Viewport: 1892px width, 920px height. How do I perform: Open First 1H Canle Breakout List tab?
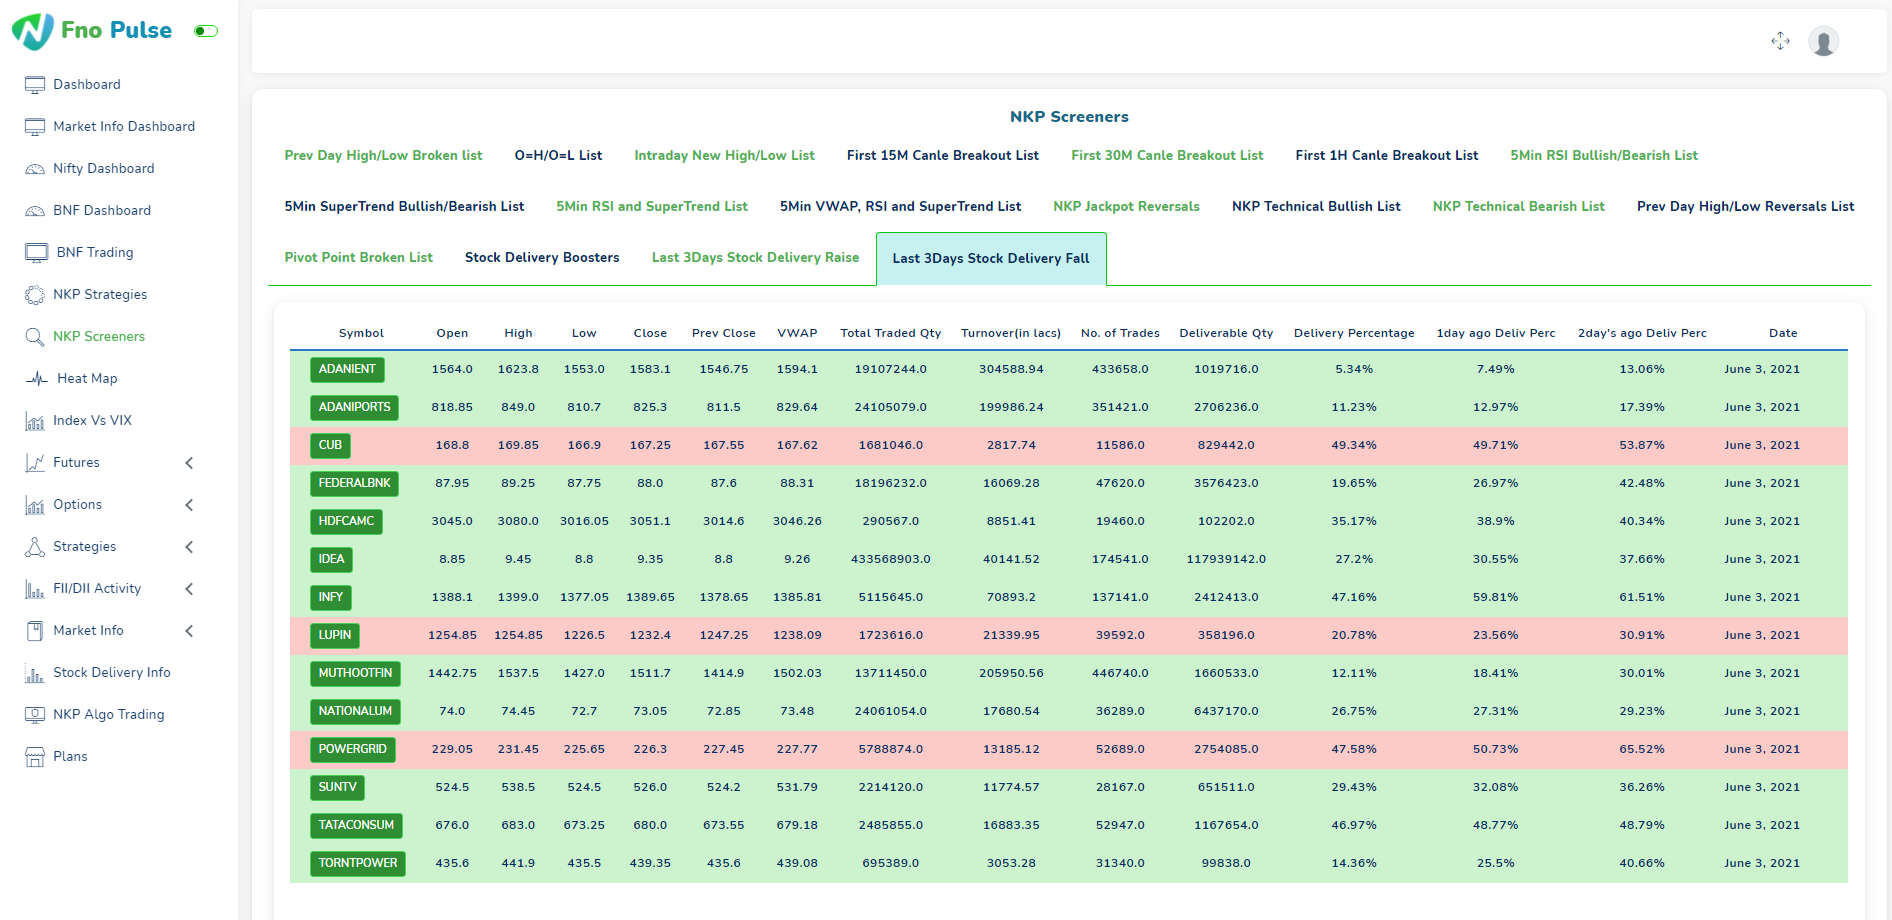[x=1386, y=156]
